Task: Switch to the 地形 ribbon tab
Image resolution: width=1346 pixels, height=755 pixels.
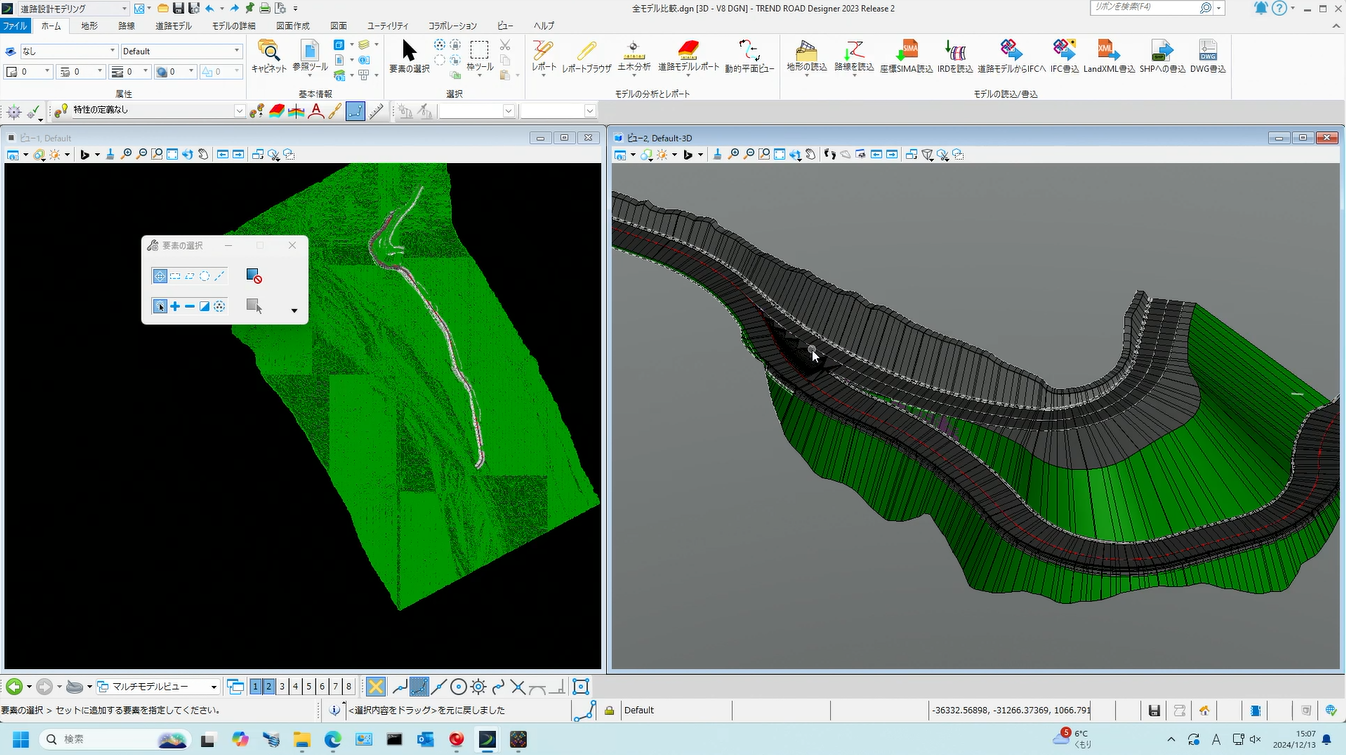Action: click(x=89, y=25)
